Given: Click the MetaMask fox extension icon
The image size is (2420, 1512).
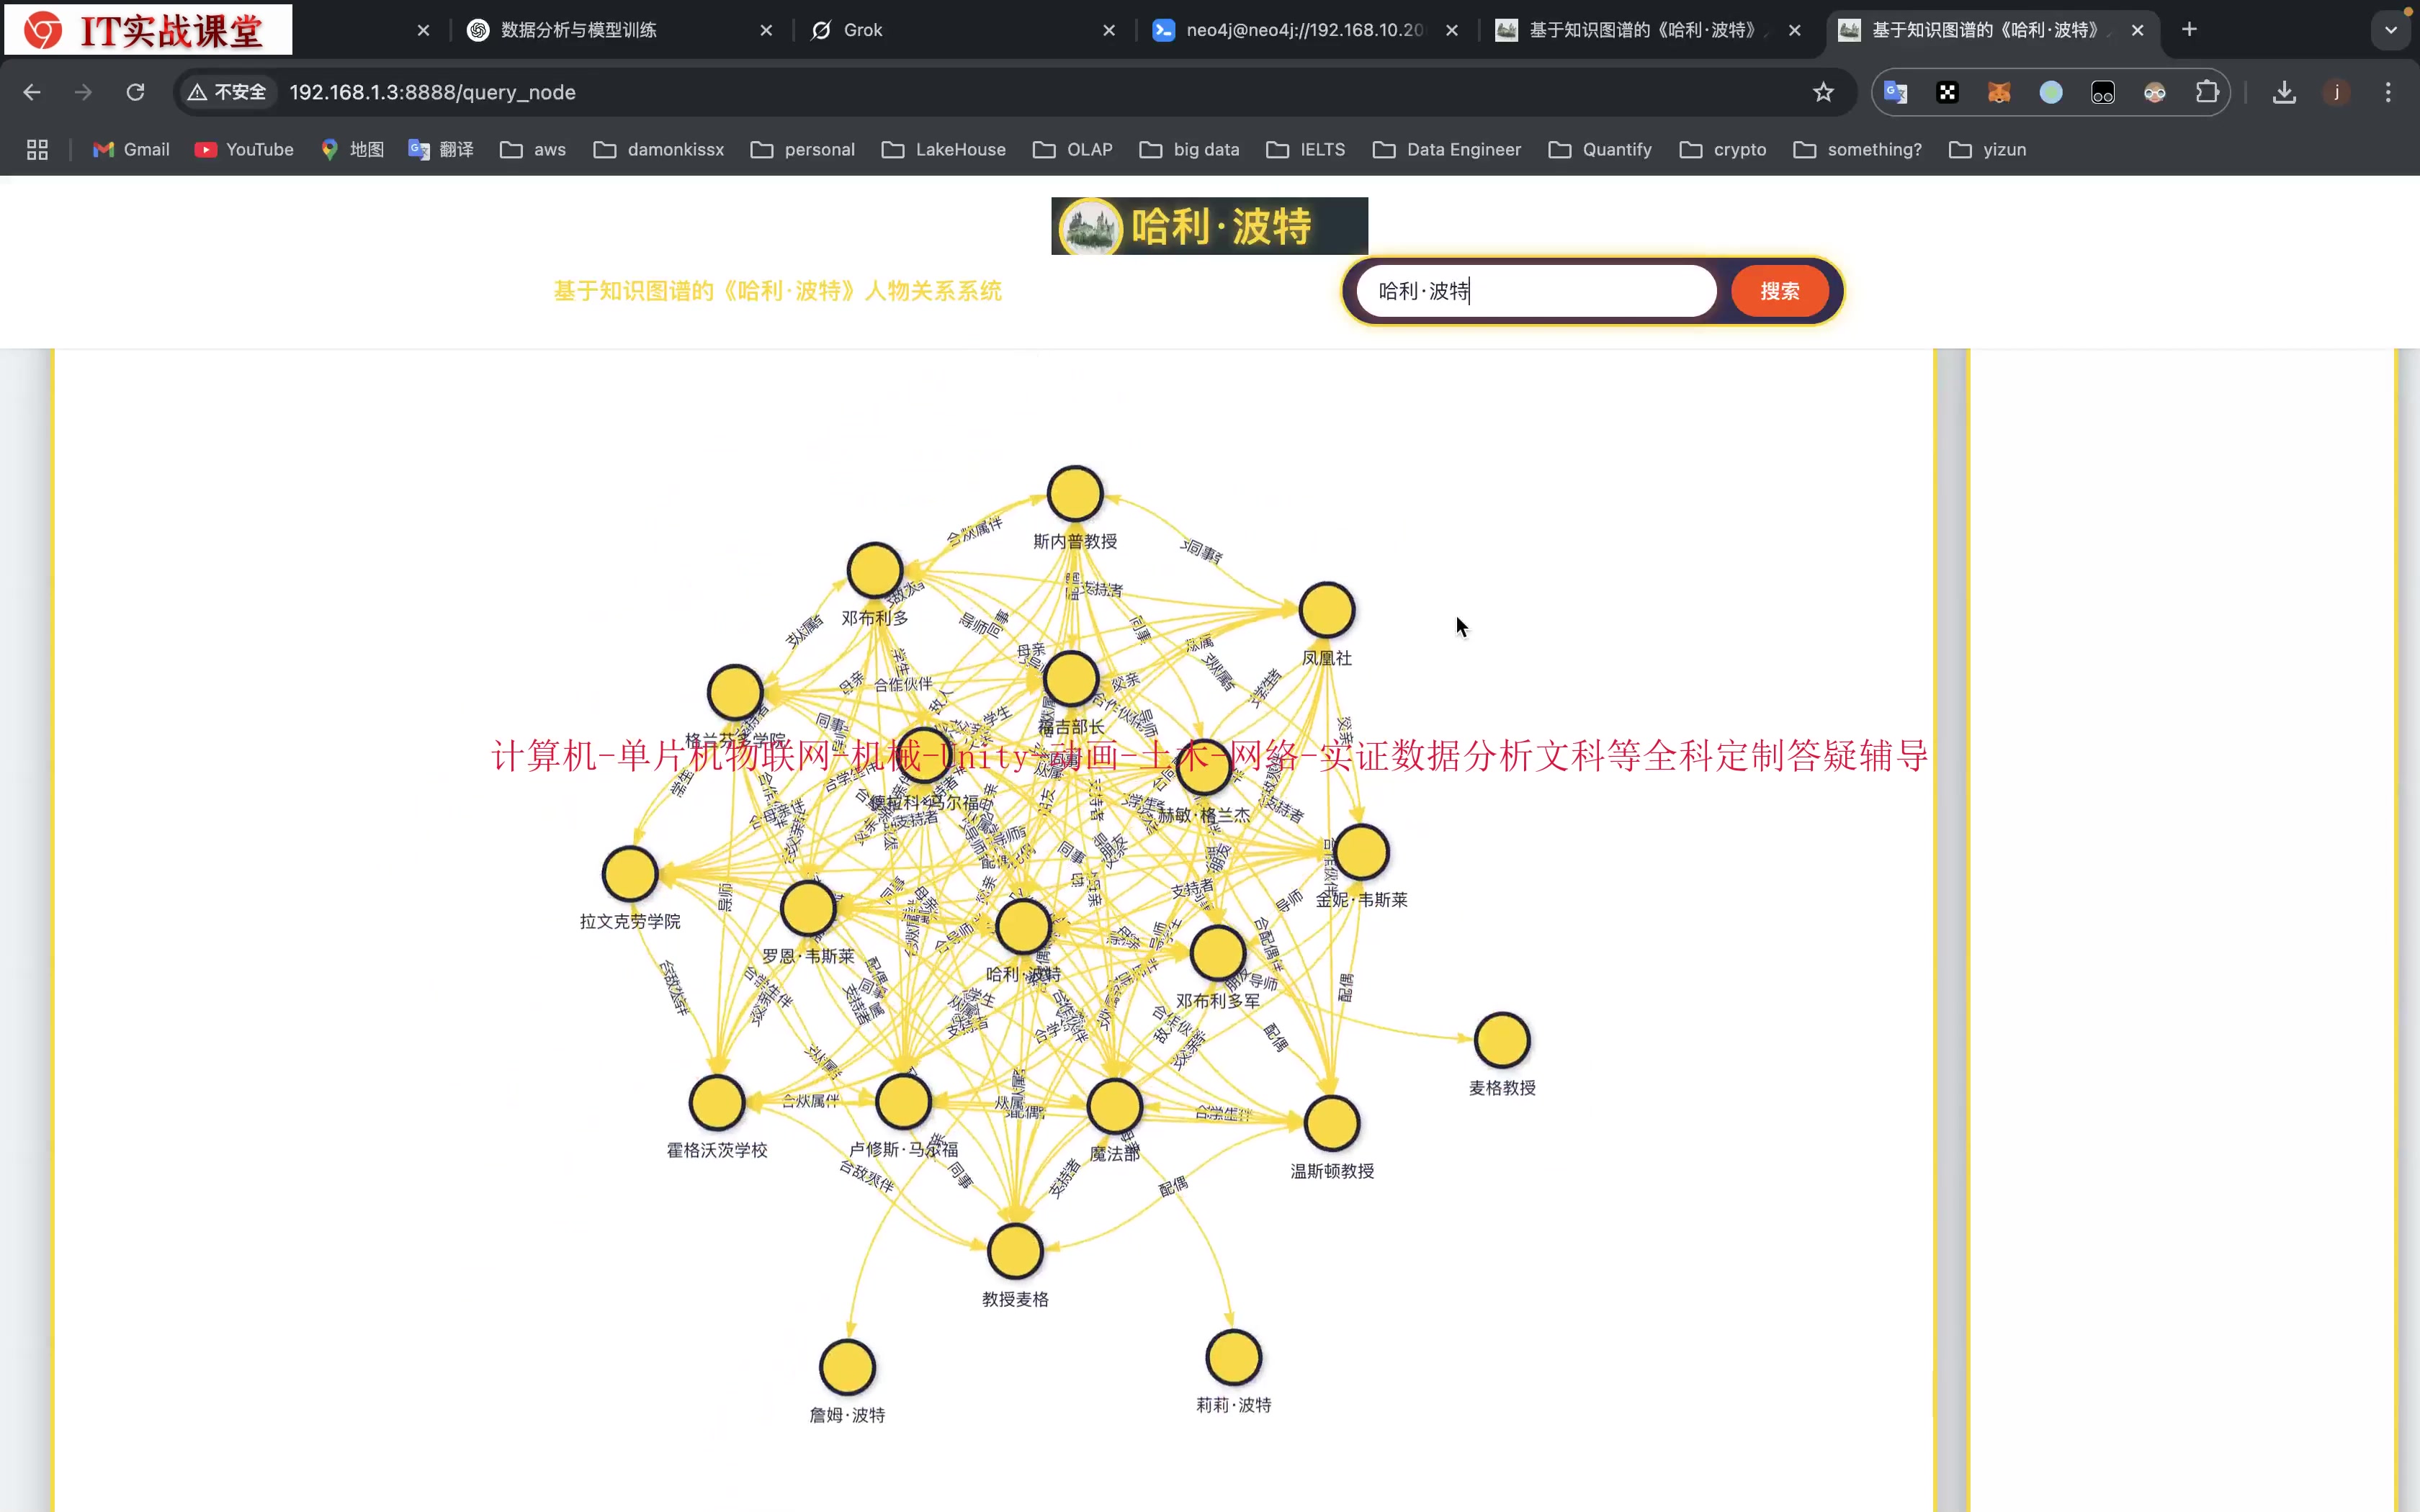Looking at the screenshot, I should coord(1999,92).
